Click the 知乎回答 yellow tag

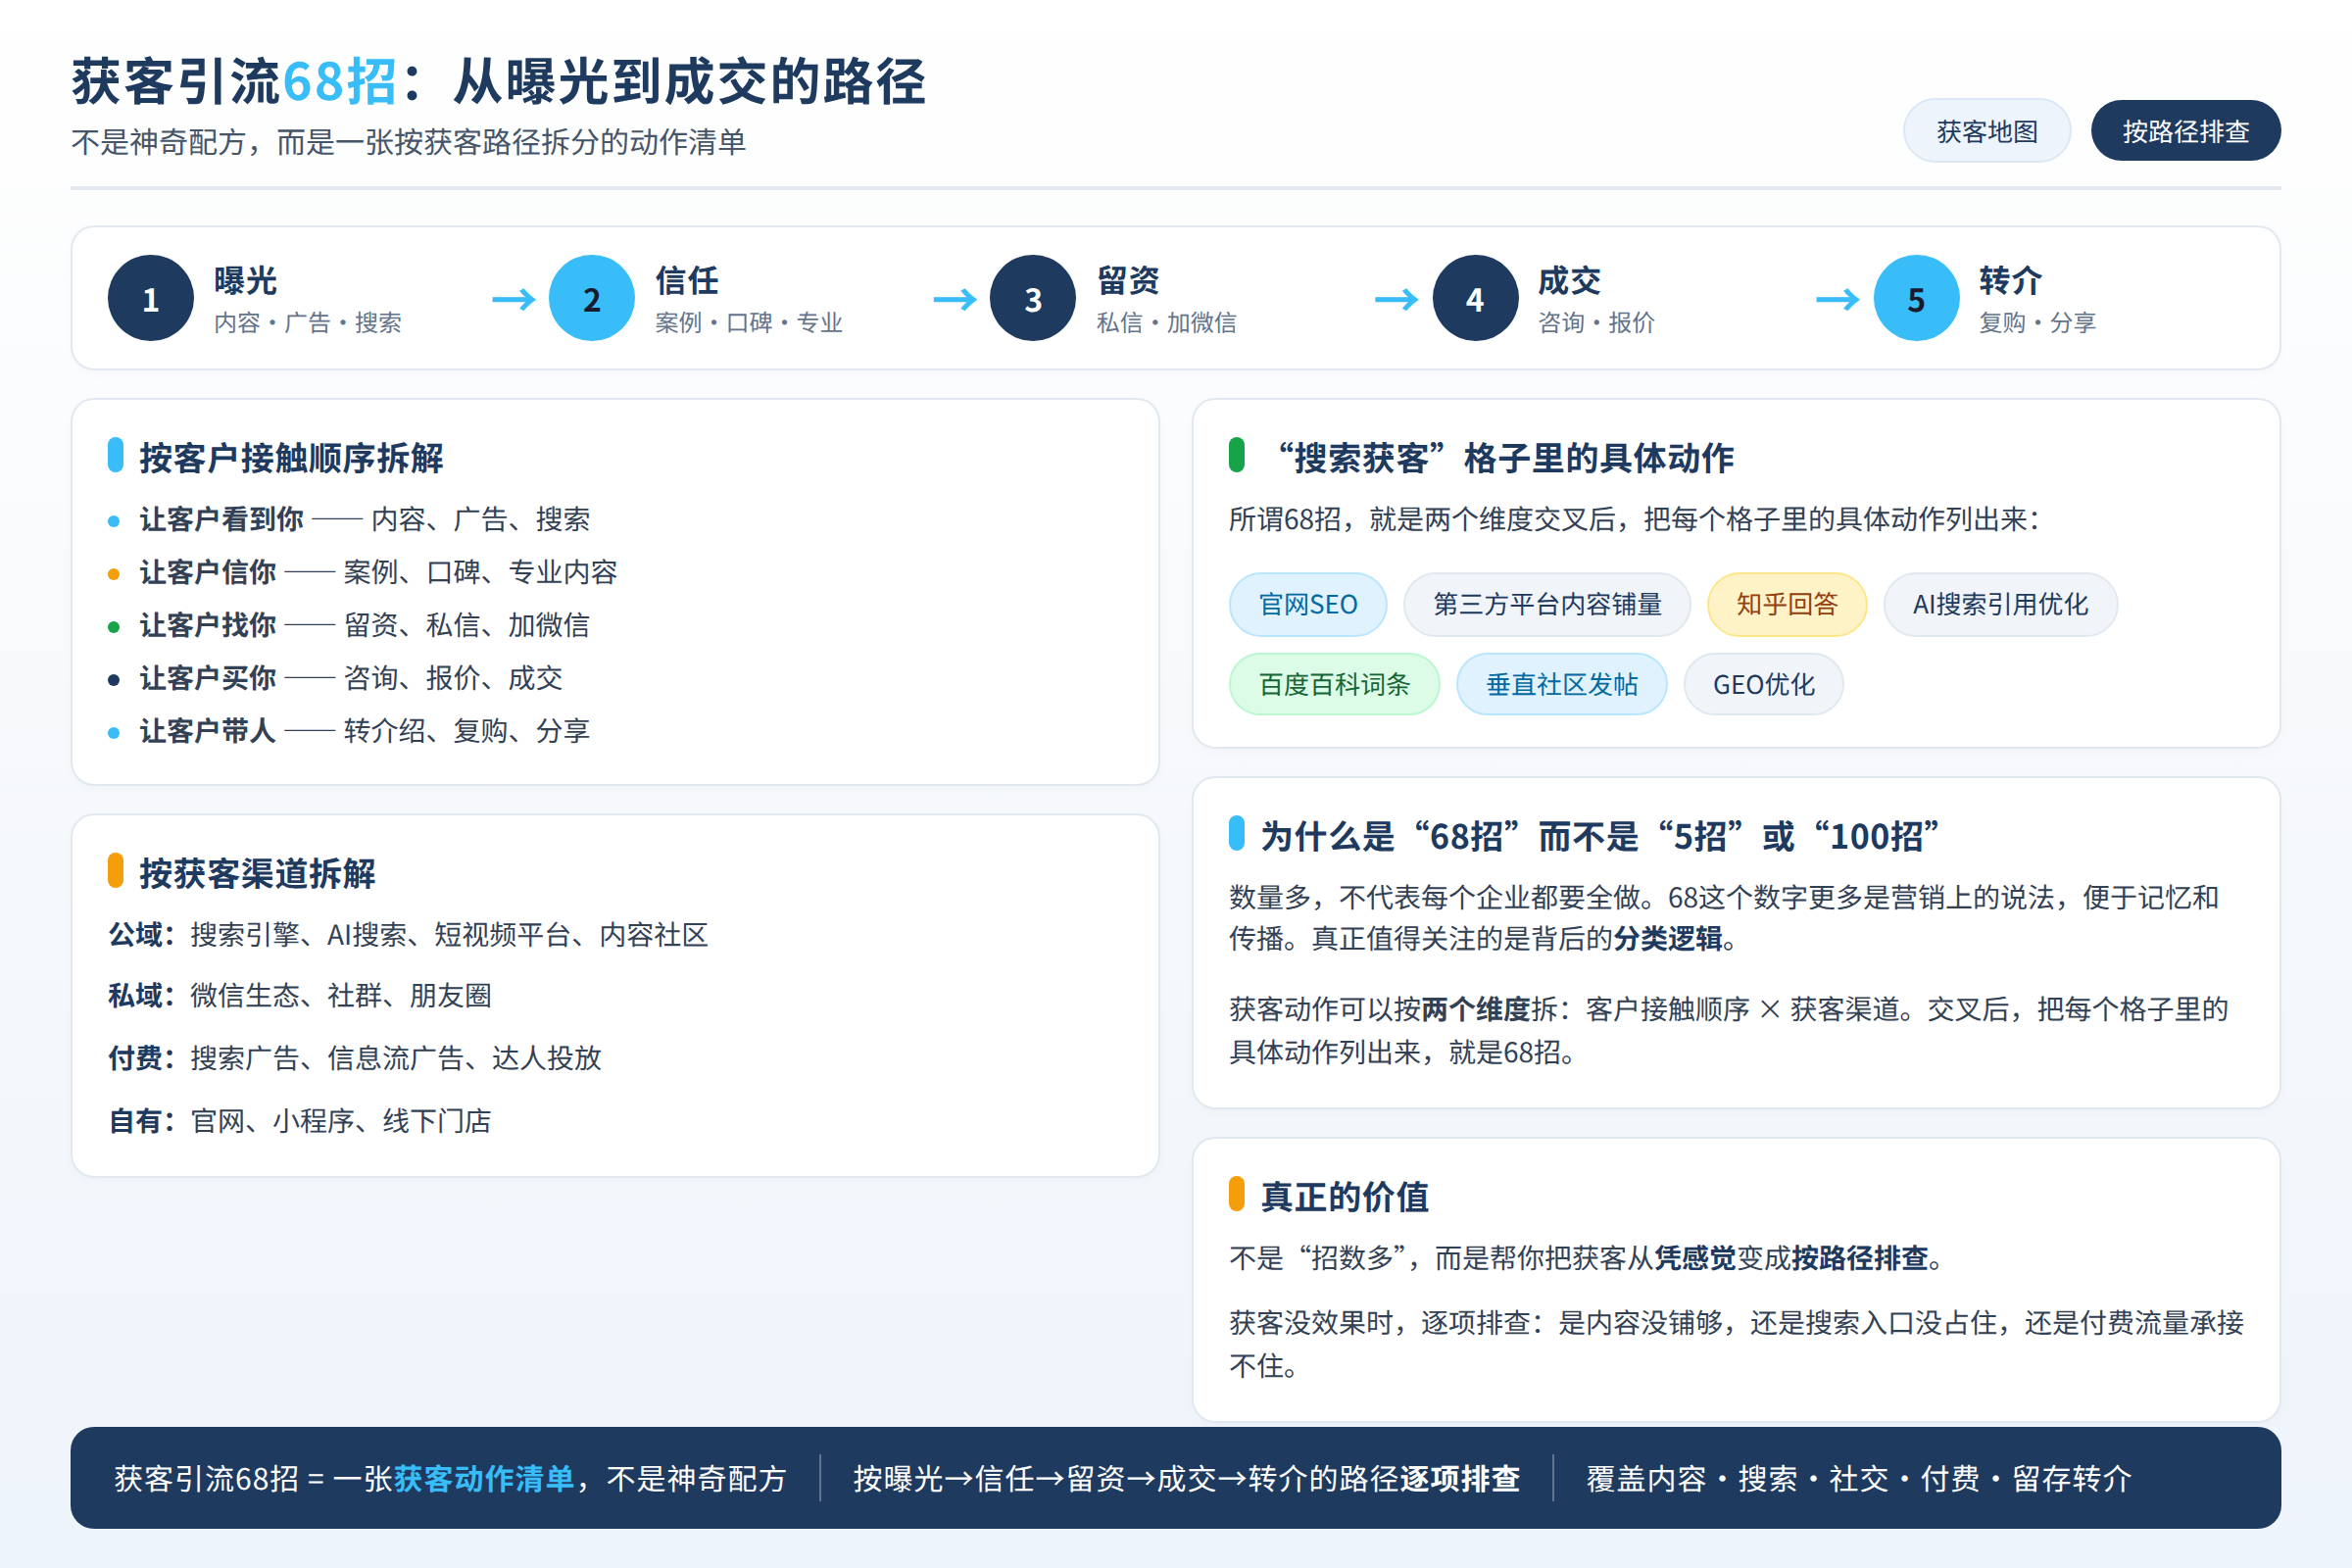point(1787,604)
